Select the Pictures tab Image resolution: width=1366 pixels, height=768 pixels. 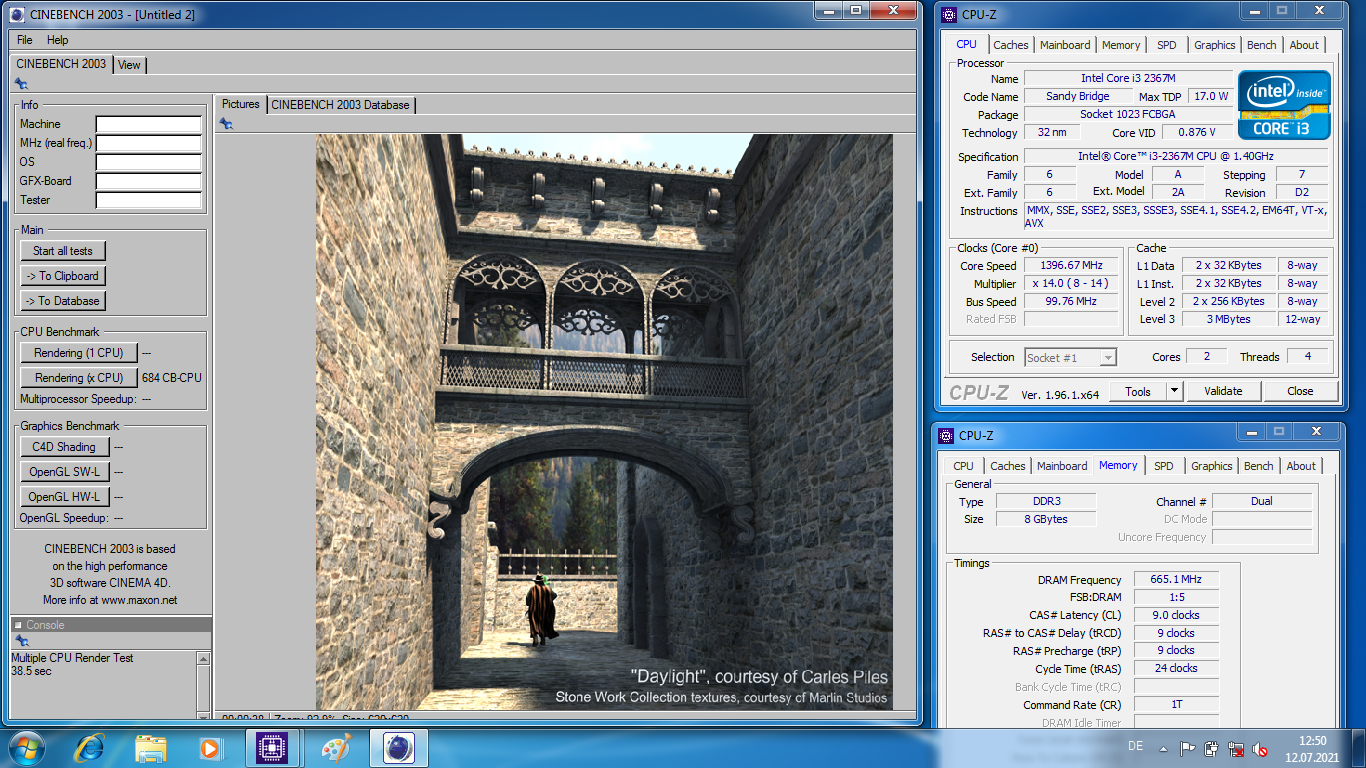240,104
